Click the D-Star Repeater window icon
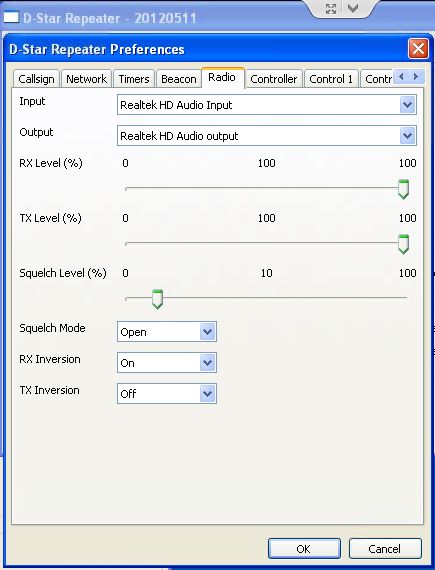The width and height of the screenshot is (435, 570). pos(10,17)
